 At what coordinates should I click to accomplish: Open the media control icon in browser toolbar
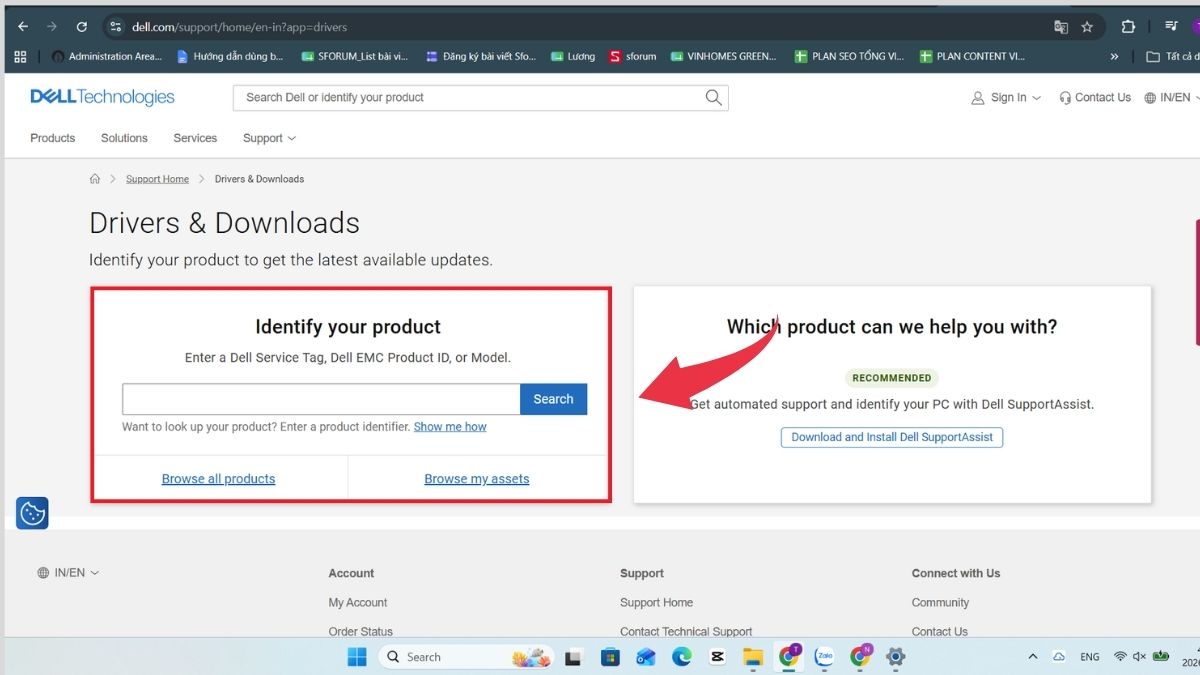point(1171,27)
